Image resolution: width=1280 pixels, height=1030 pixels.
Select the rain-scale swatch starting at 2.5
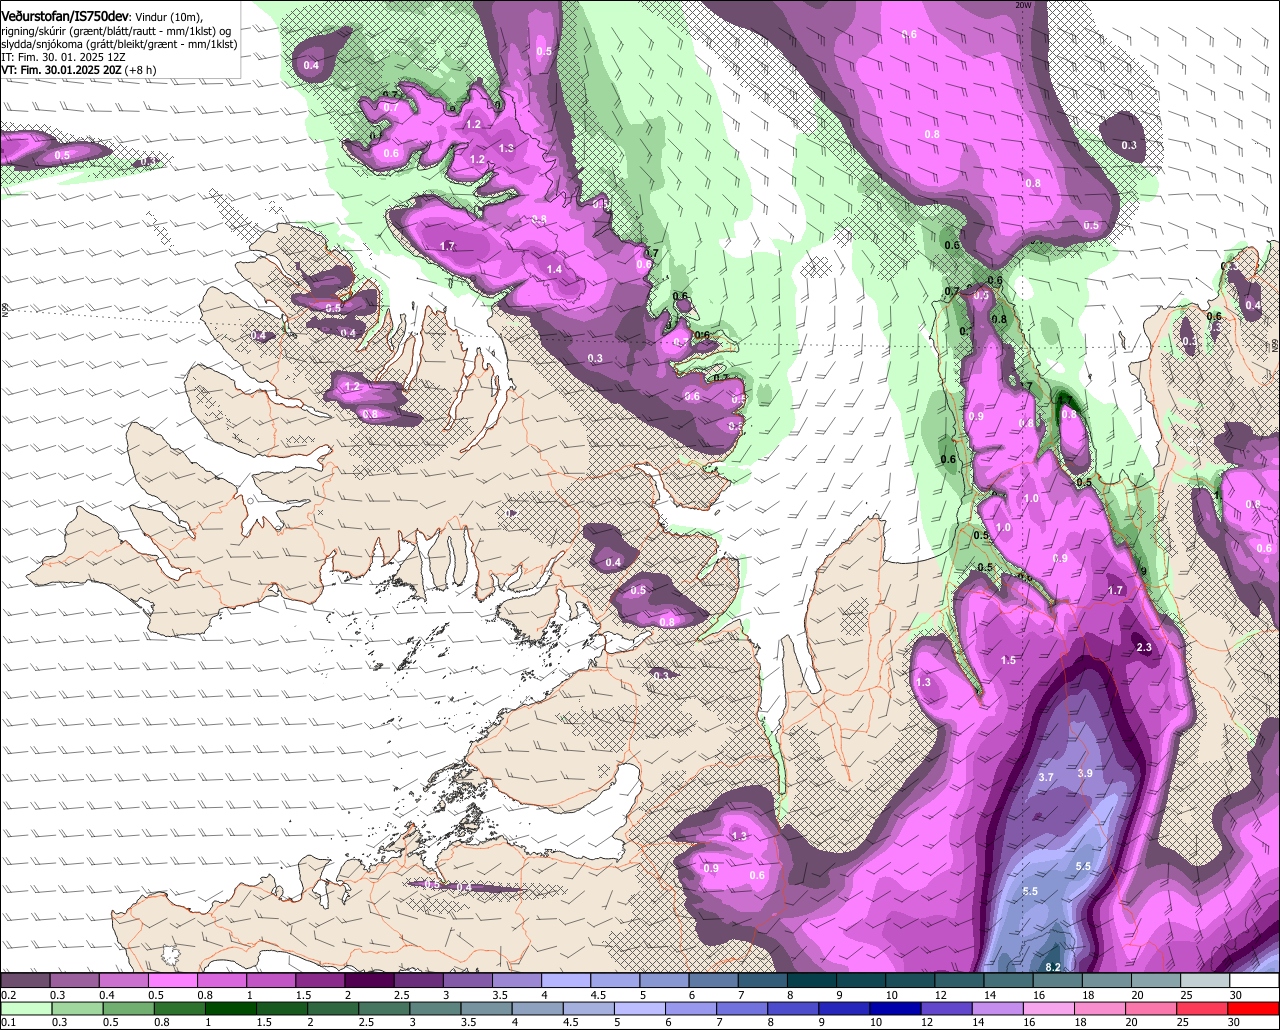pyautogui.click(x=384, y=1008)
